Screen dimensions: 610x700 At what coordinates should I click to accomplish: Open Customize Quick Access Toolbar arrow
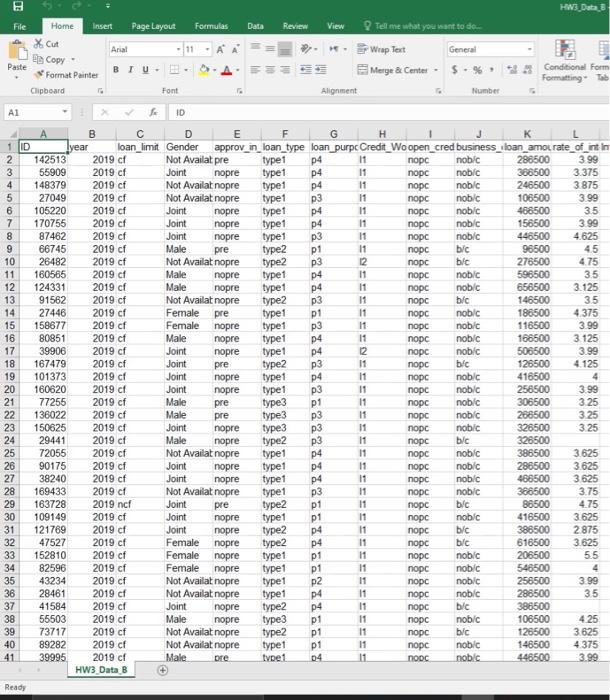[108, 6]
